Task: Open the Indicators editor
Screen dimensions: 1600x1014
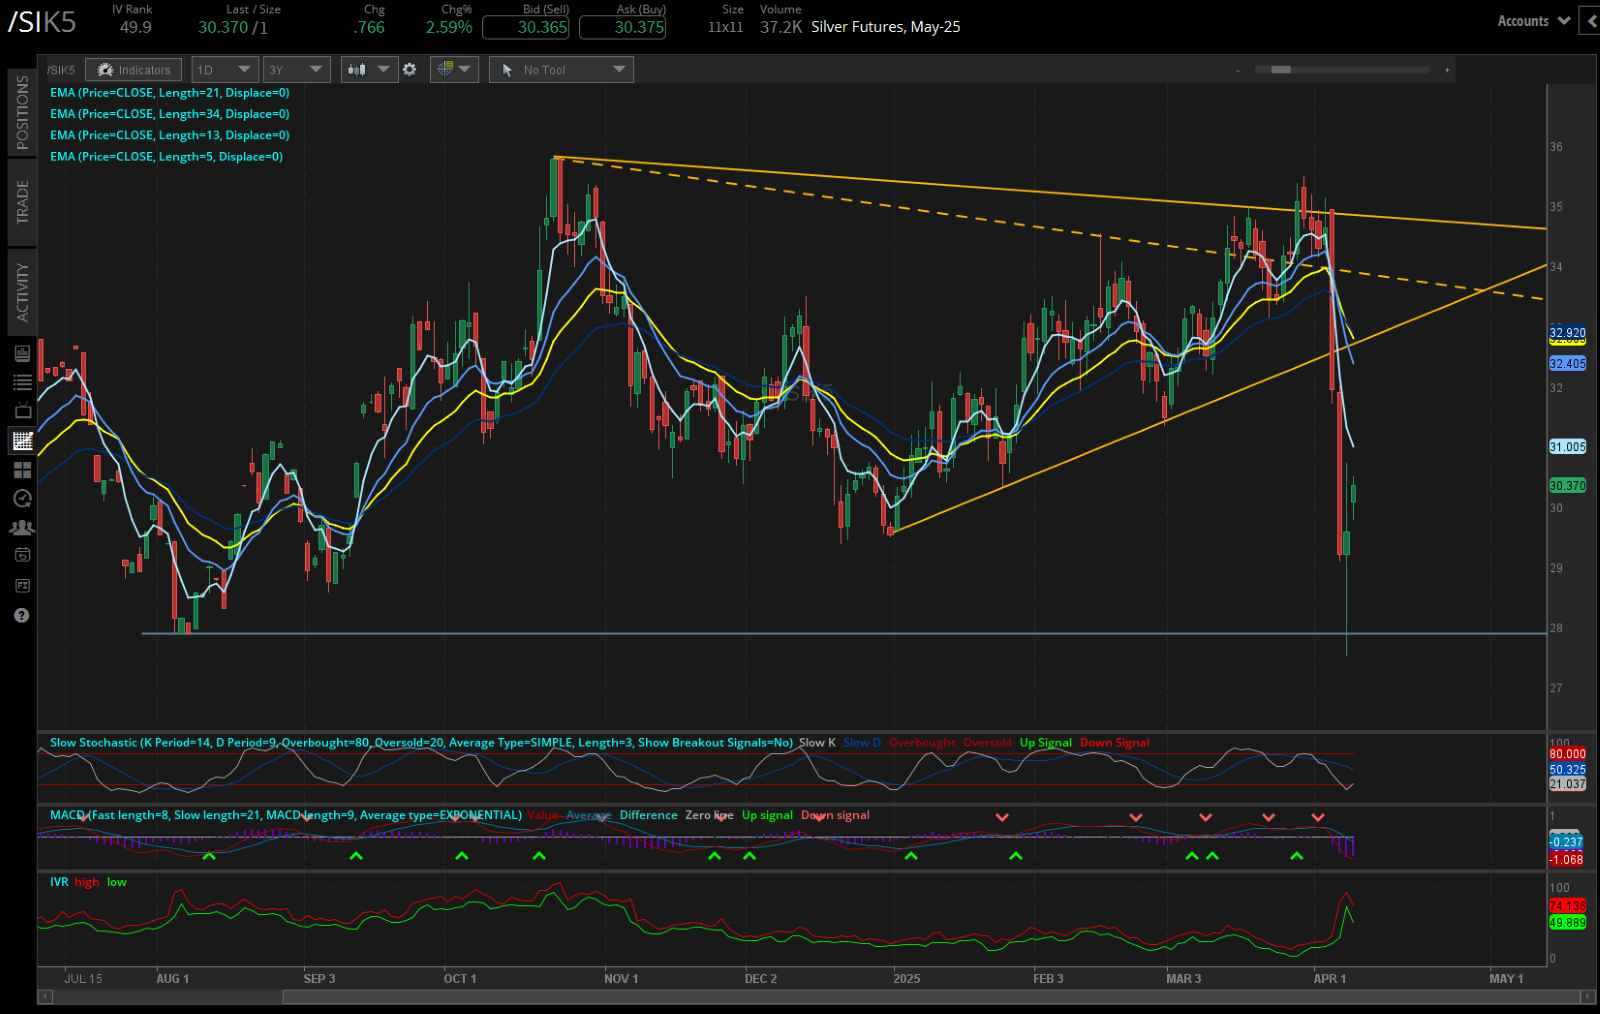Action: [133, 69]
